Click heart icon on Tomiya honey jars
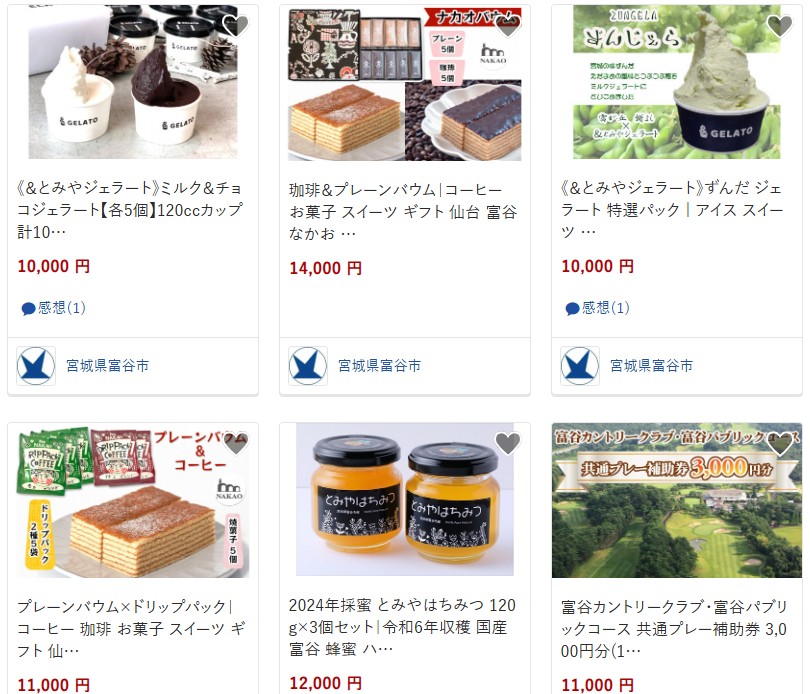The image size is (810, 694). click(508, 443)
